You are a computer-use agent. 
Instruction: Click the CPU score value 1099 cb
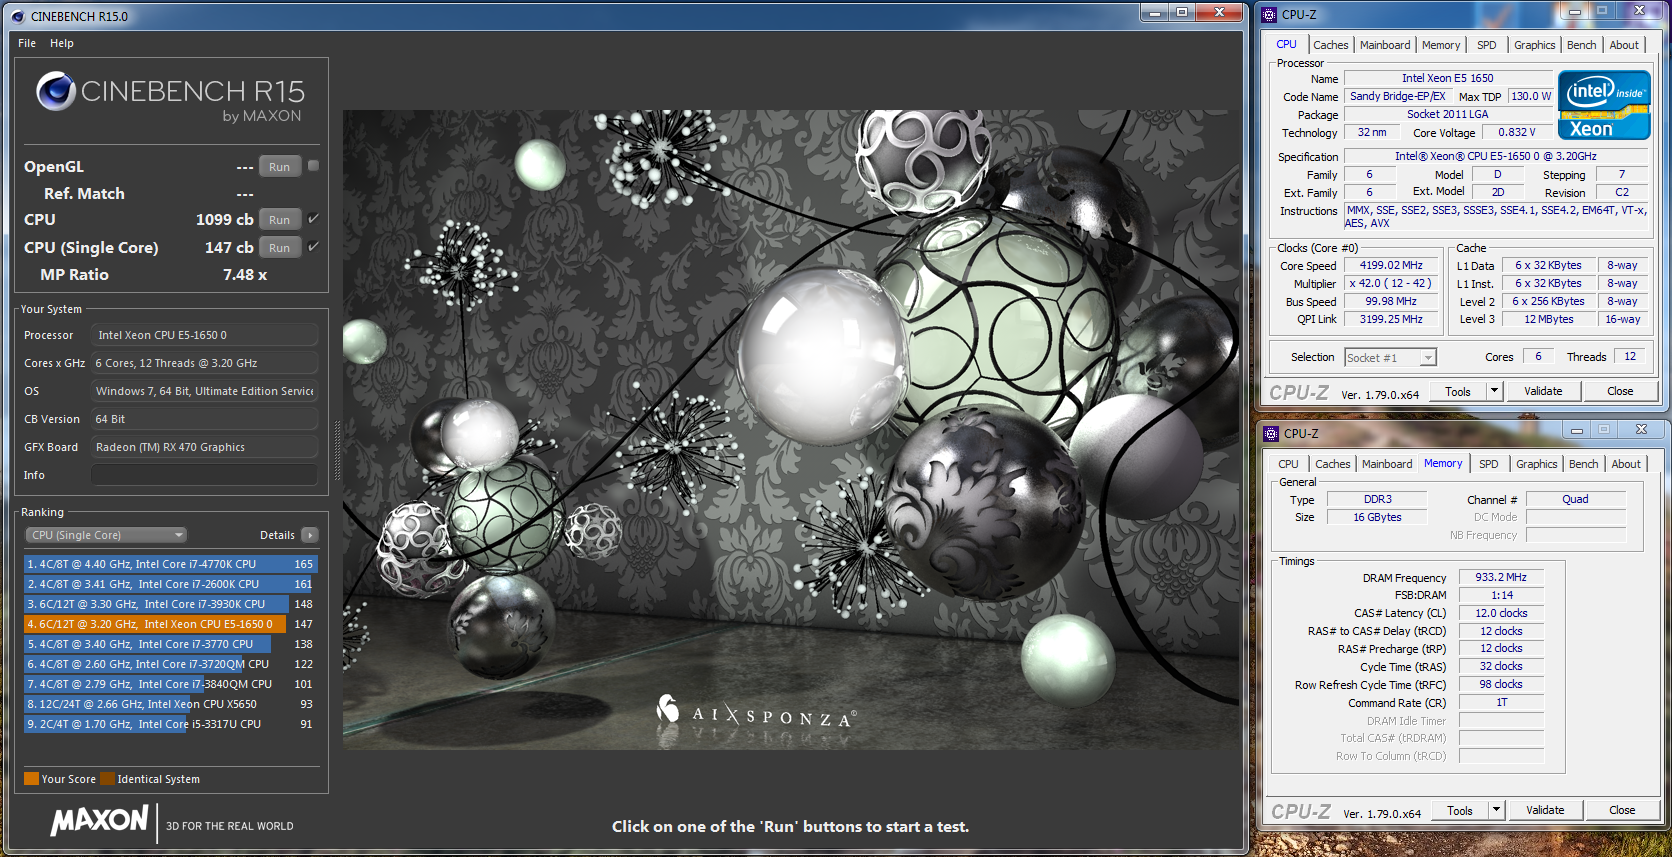tap(224, 219)
